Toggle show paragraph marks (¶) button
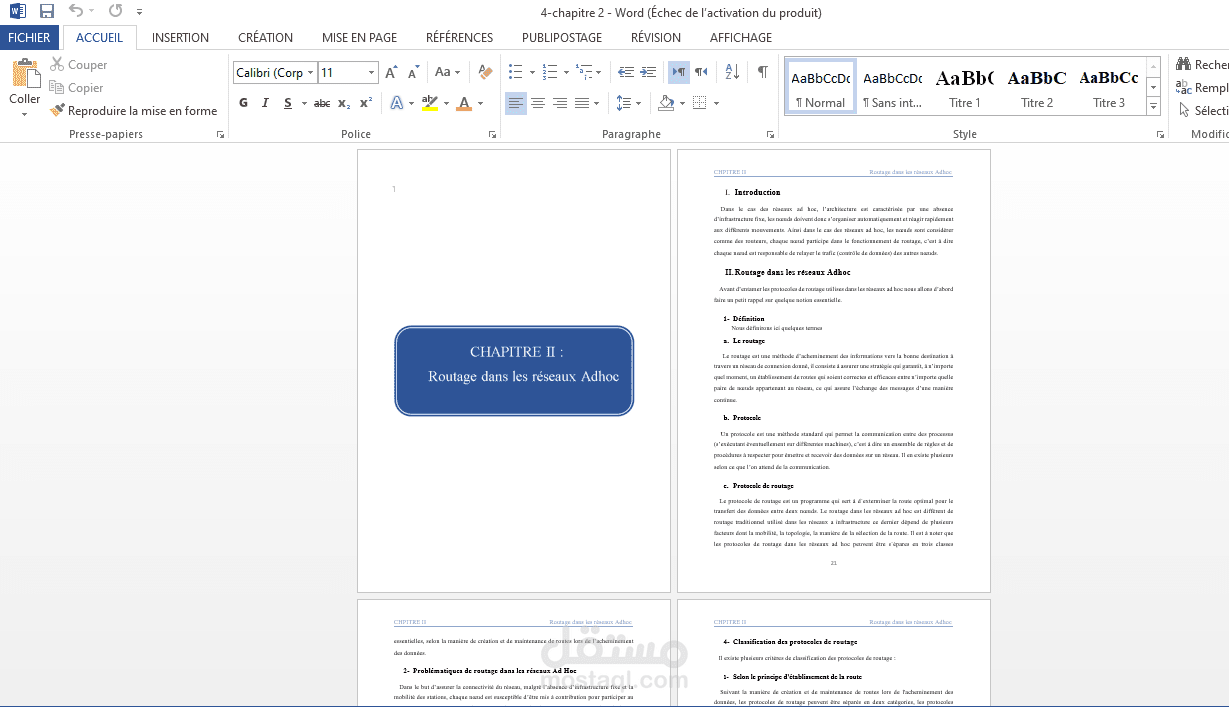 (x=763, y=72)
